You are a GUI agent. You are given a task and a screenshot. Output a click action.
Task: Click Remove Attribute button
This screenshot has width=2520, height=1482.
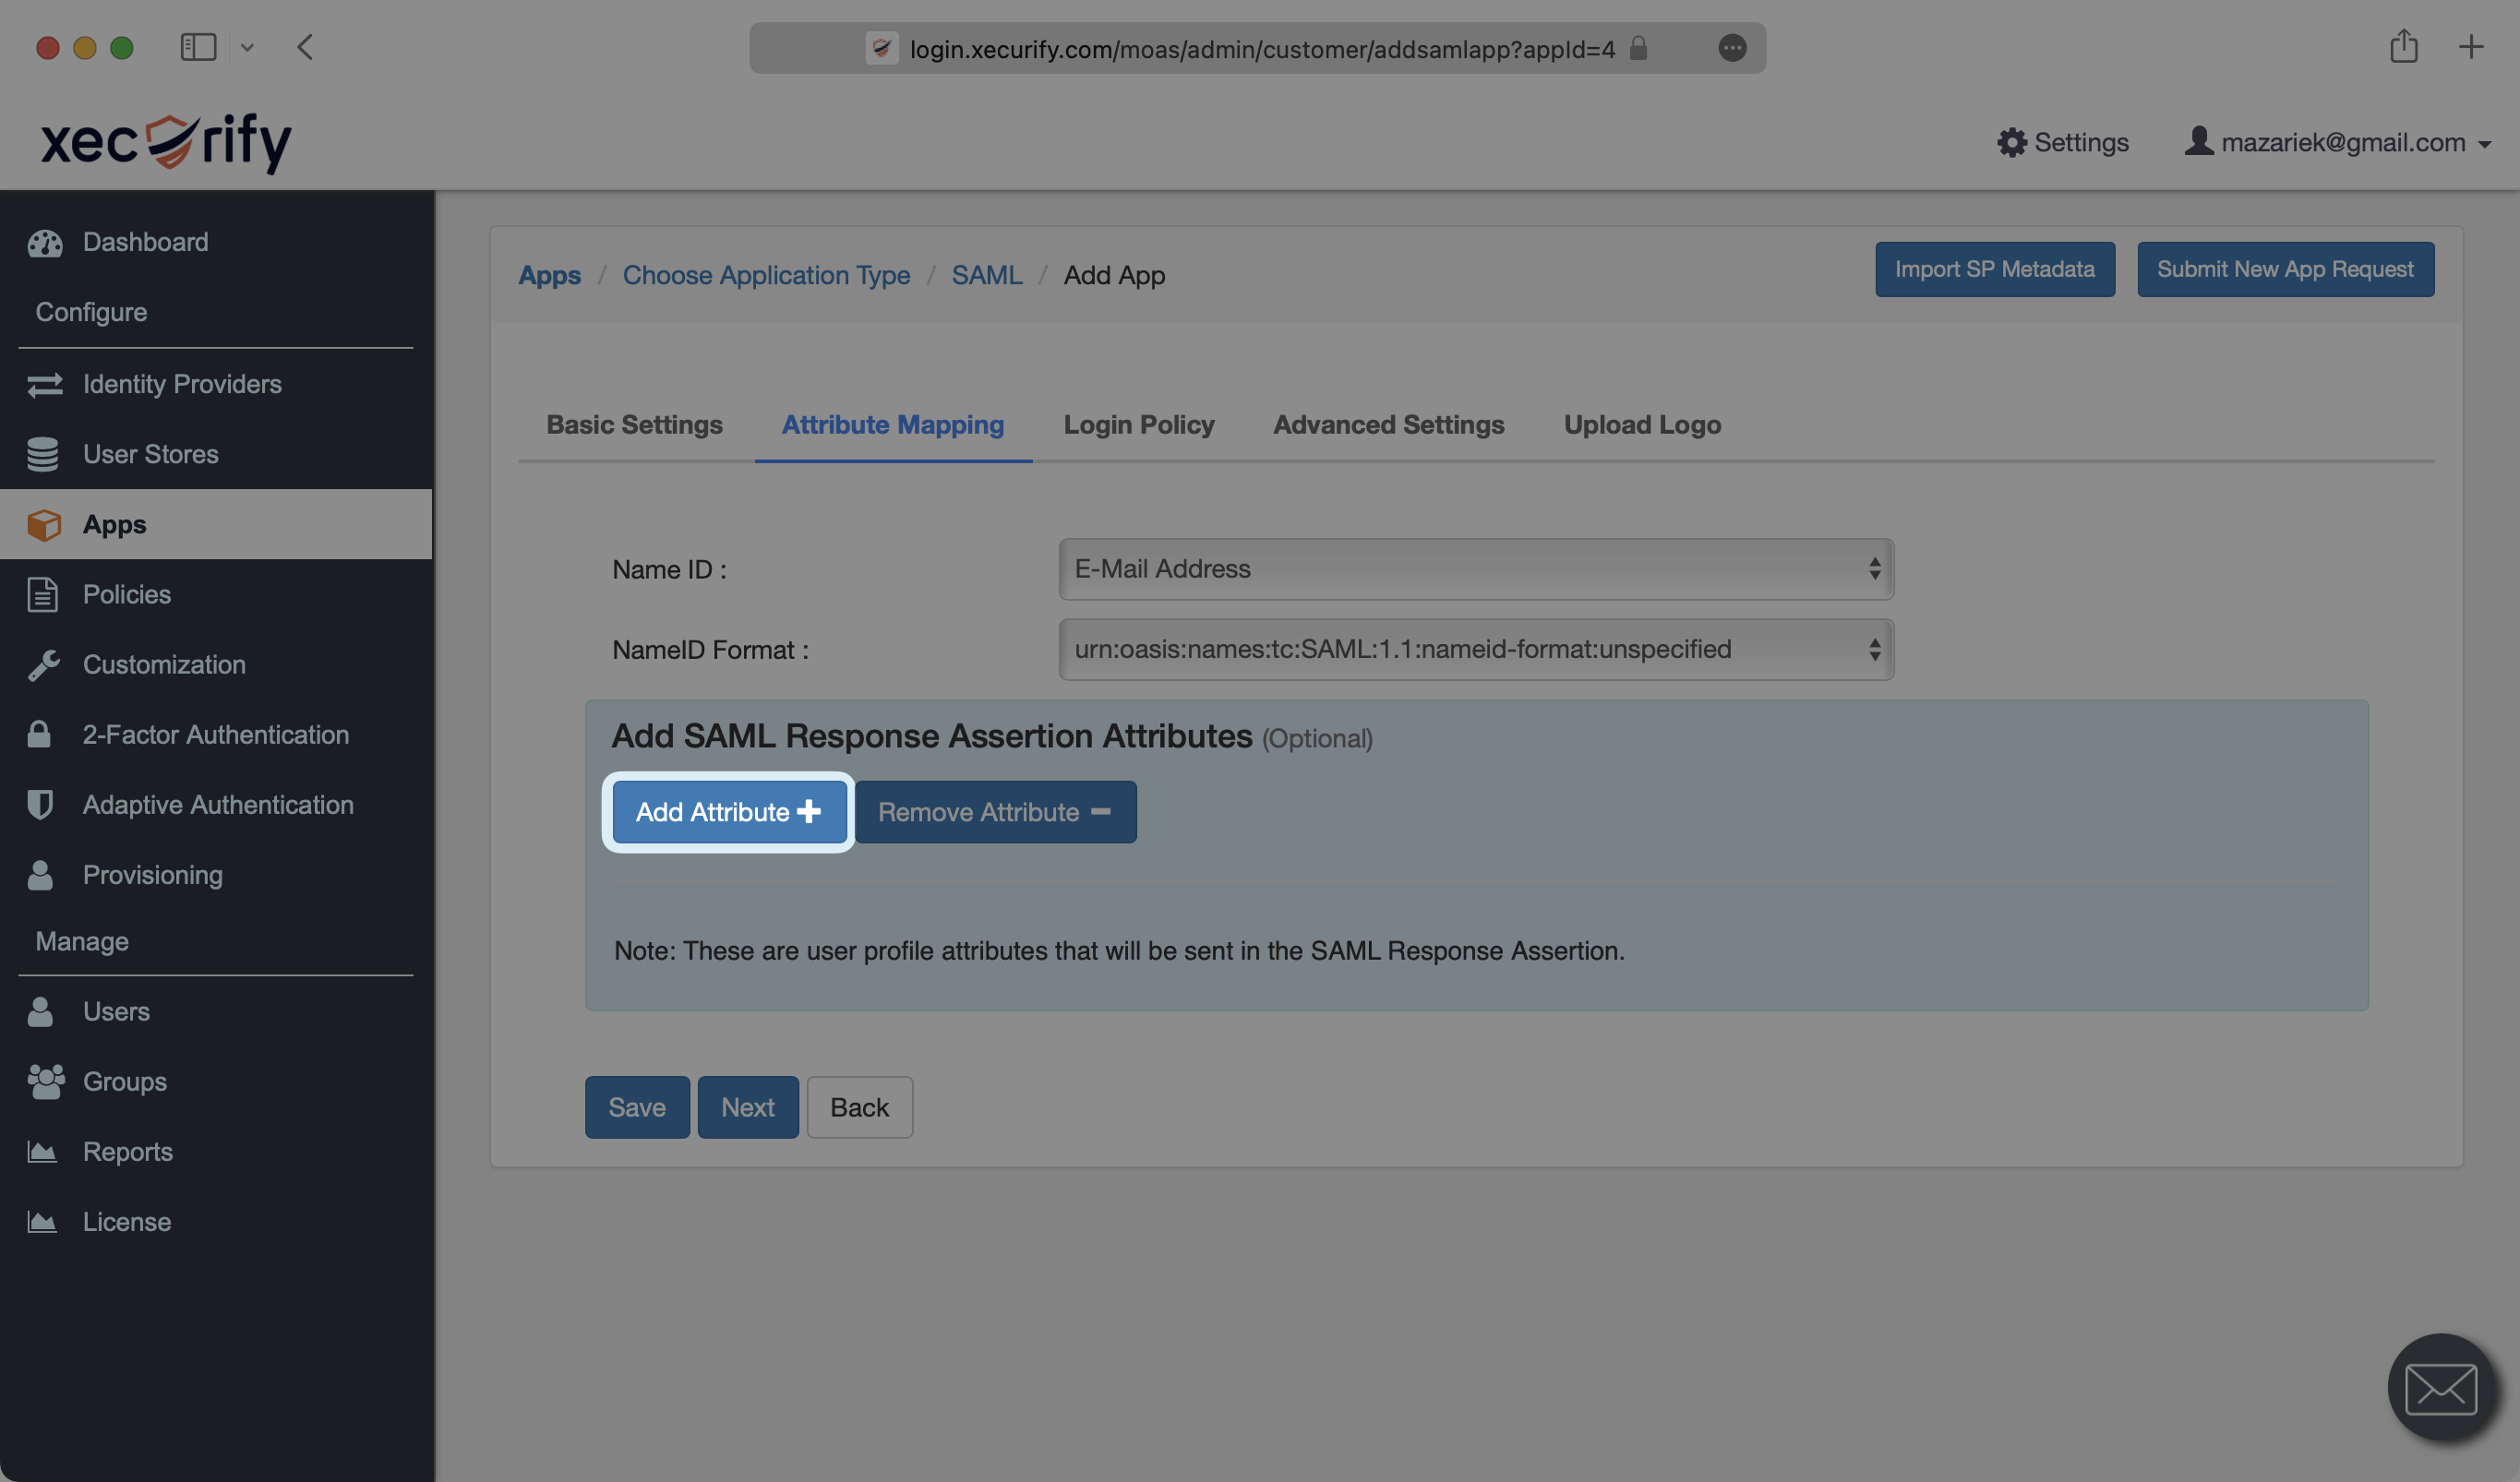993,810
